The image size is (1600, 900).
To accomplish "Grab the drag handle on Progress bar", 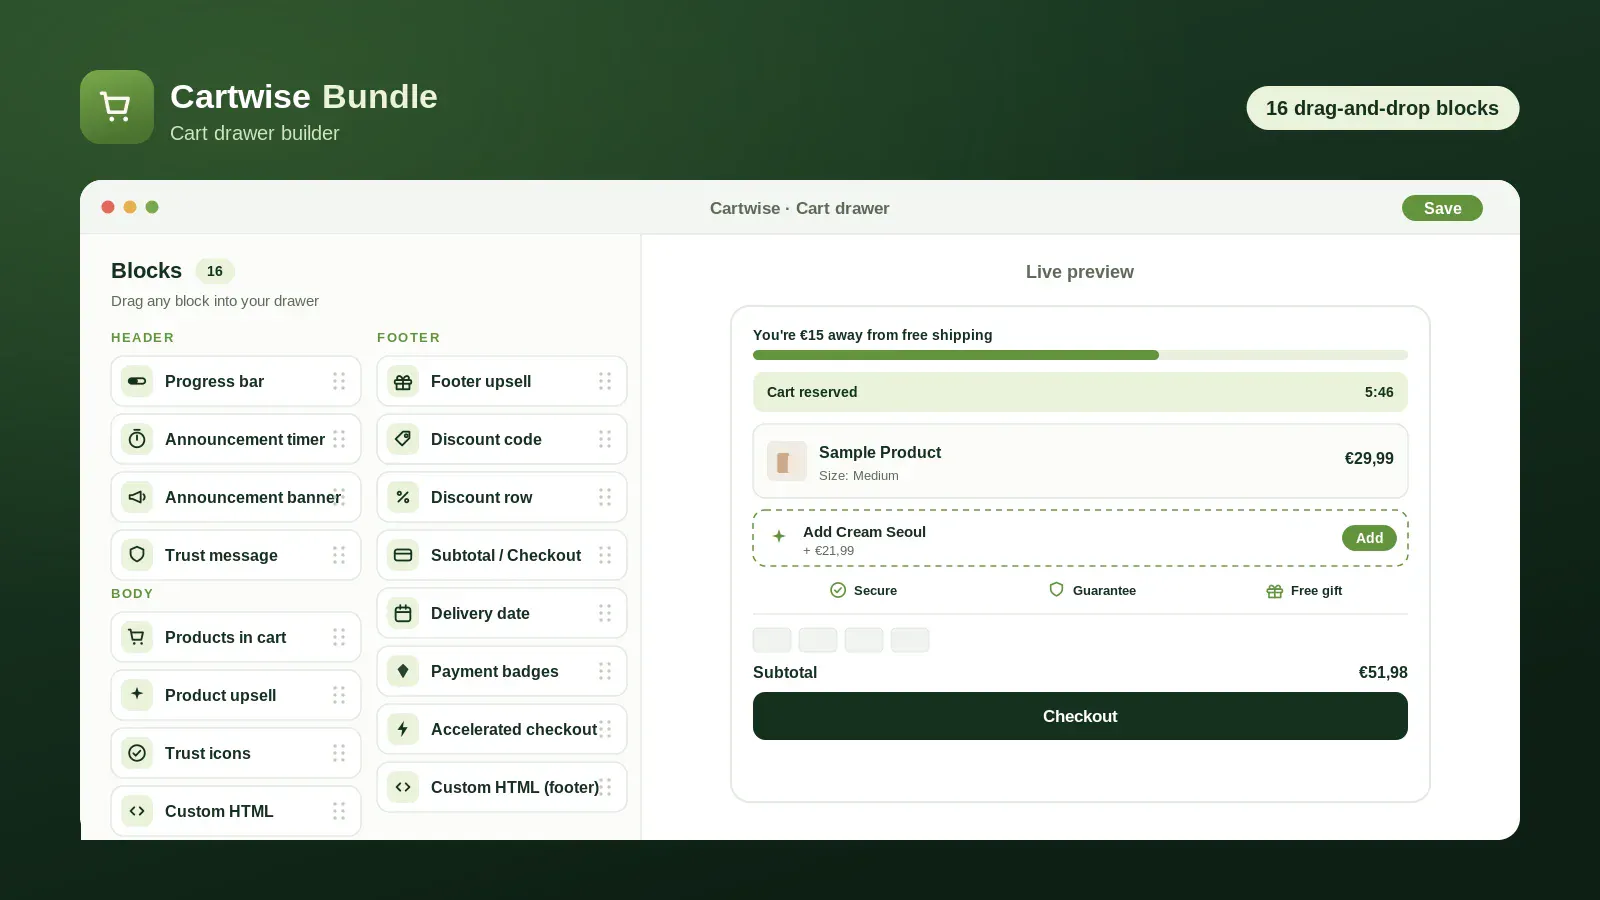I will (339, 381).
